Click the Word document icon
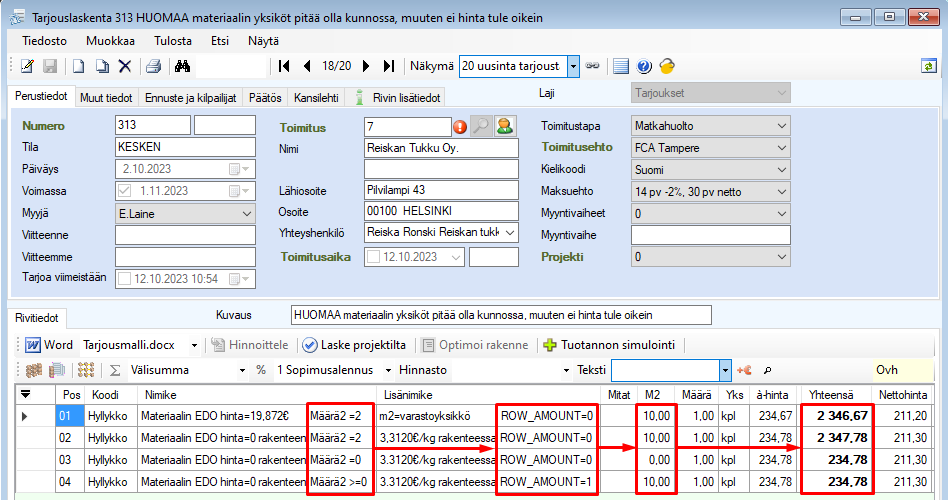 pyautogui.click(x=33, y=345)
